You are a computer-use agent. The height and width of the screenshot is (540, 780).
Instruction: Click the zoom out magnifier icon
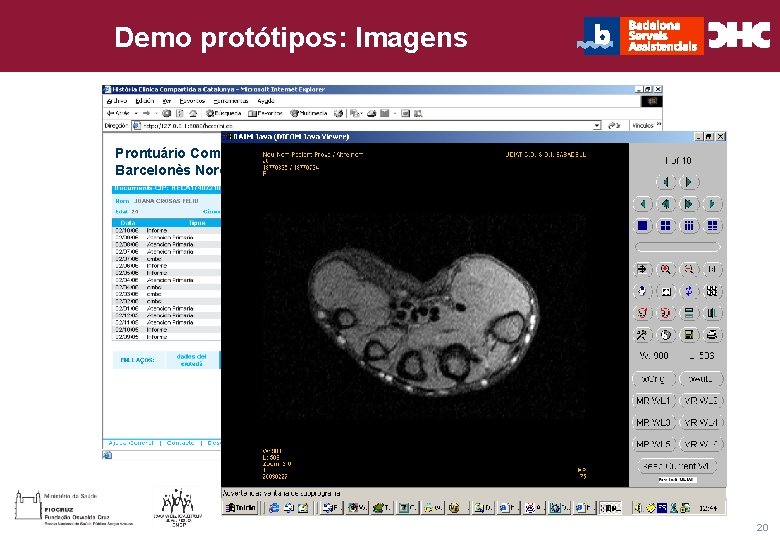click(688, 269)
